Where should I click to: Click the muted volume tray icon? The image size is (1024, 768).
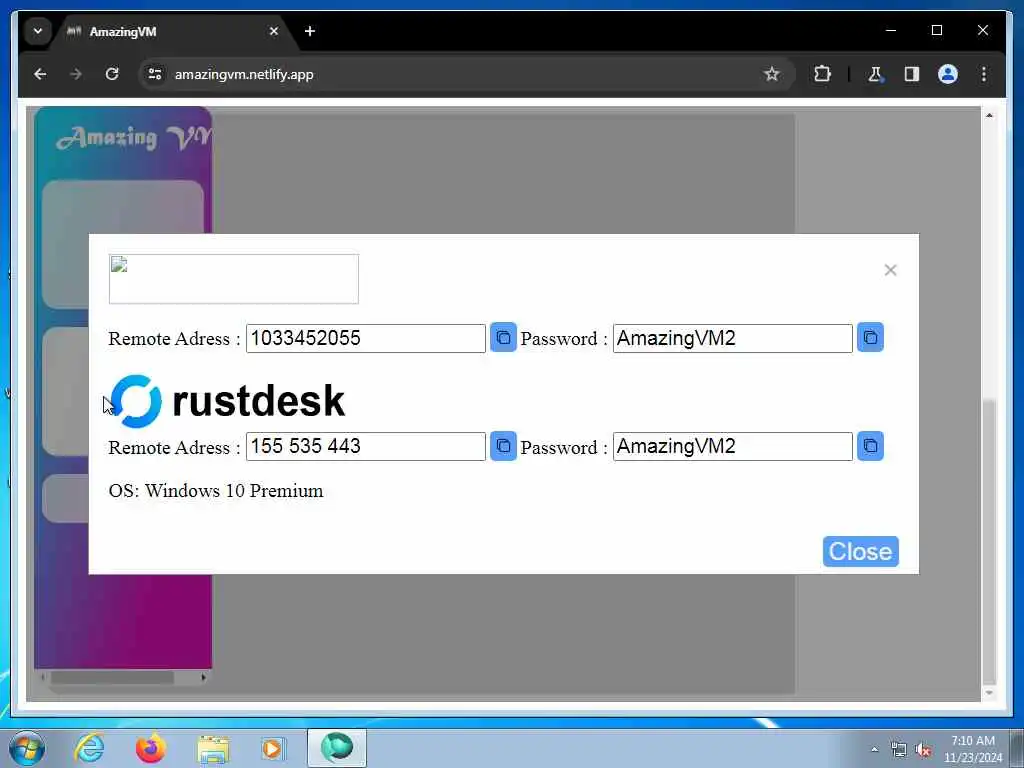(923, 749)
